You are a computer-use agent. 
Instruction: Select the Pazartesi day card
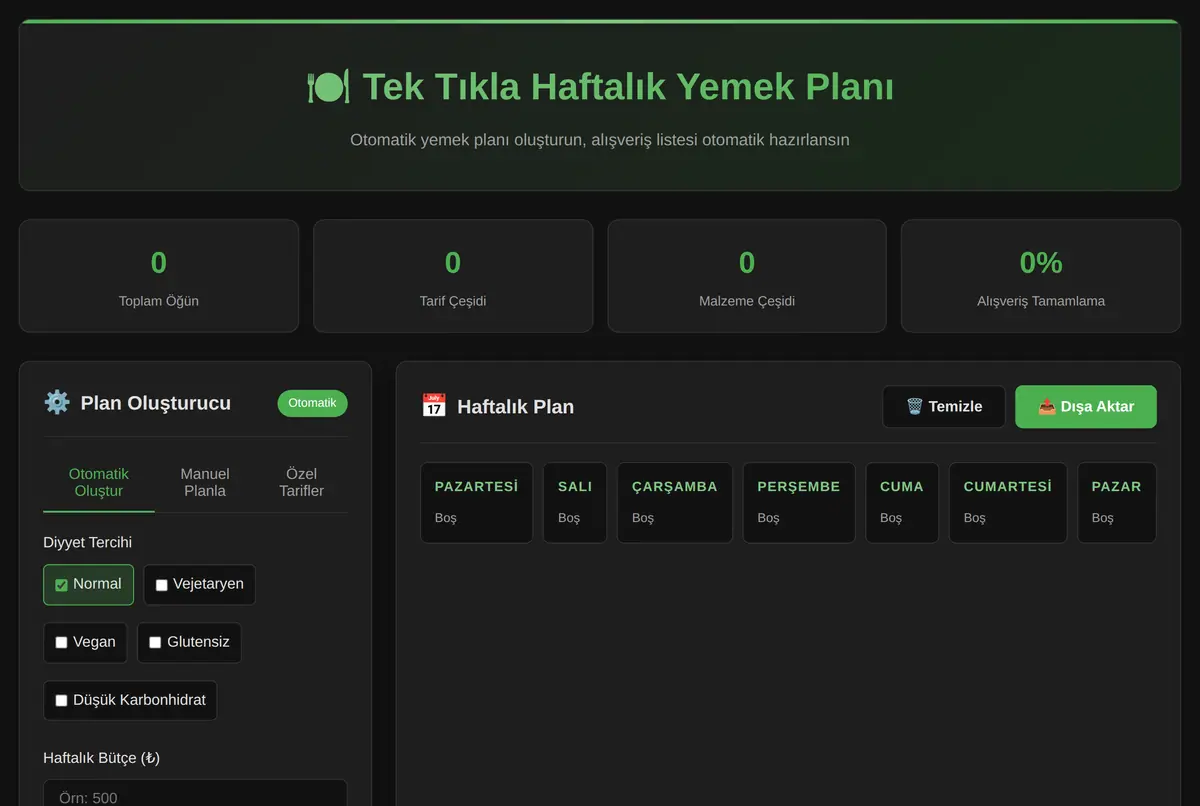point(476,503)
